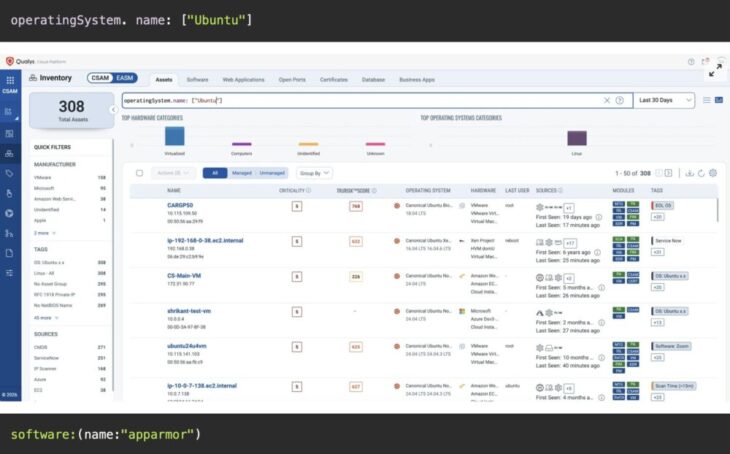Image resolution: width=730 pixels, height=454 pixels.
Task: Show info for the Criticality column
Action: [x=309, y=190]
